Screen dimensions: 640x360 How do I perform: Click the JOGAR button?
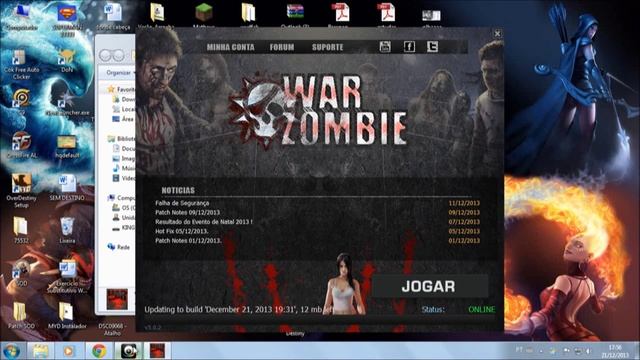tap(430, 286)
